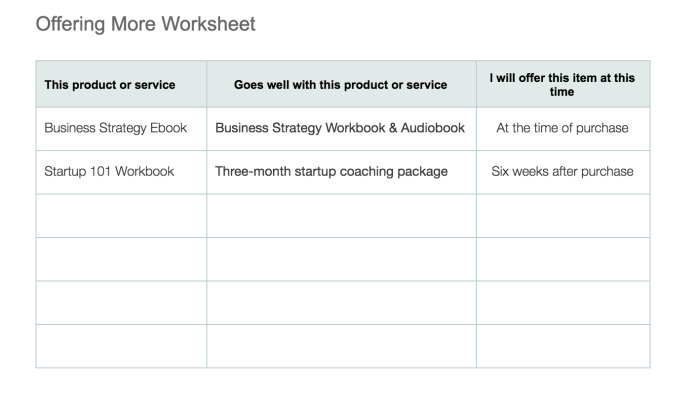700x399 pixels.
Task: Select 'Goes well with this product or service' header
Action: pos(342,84)
